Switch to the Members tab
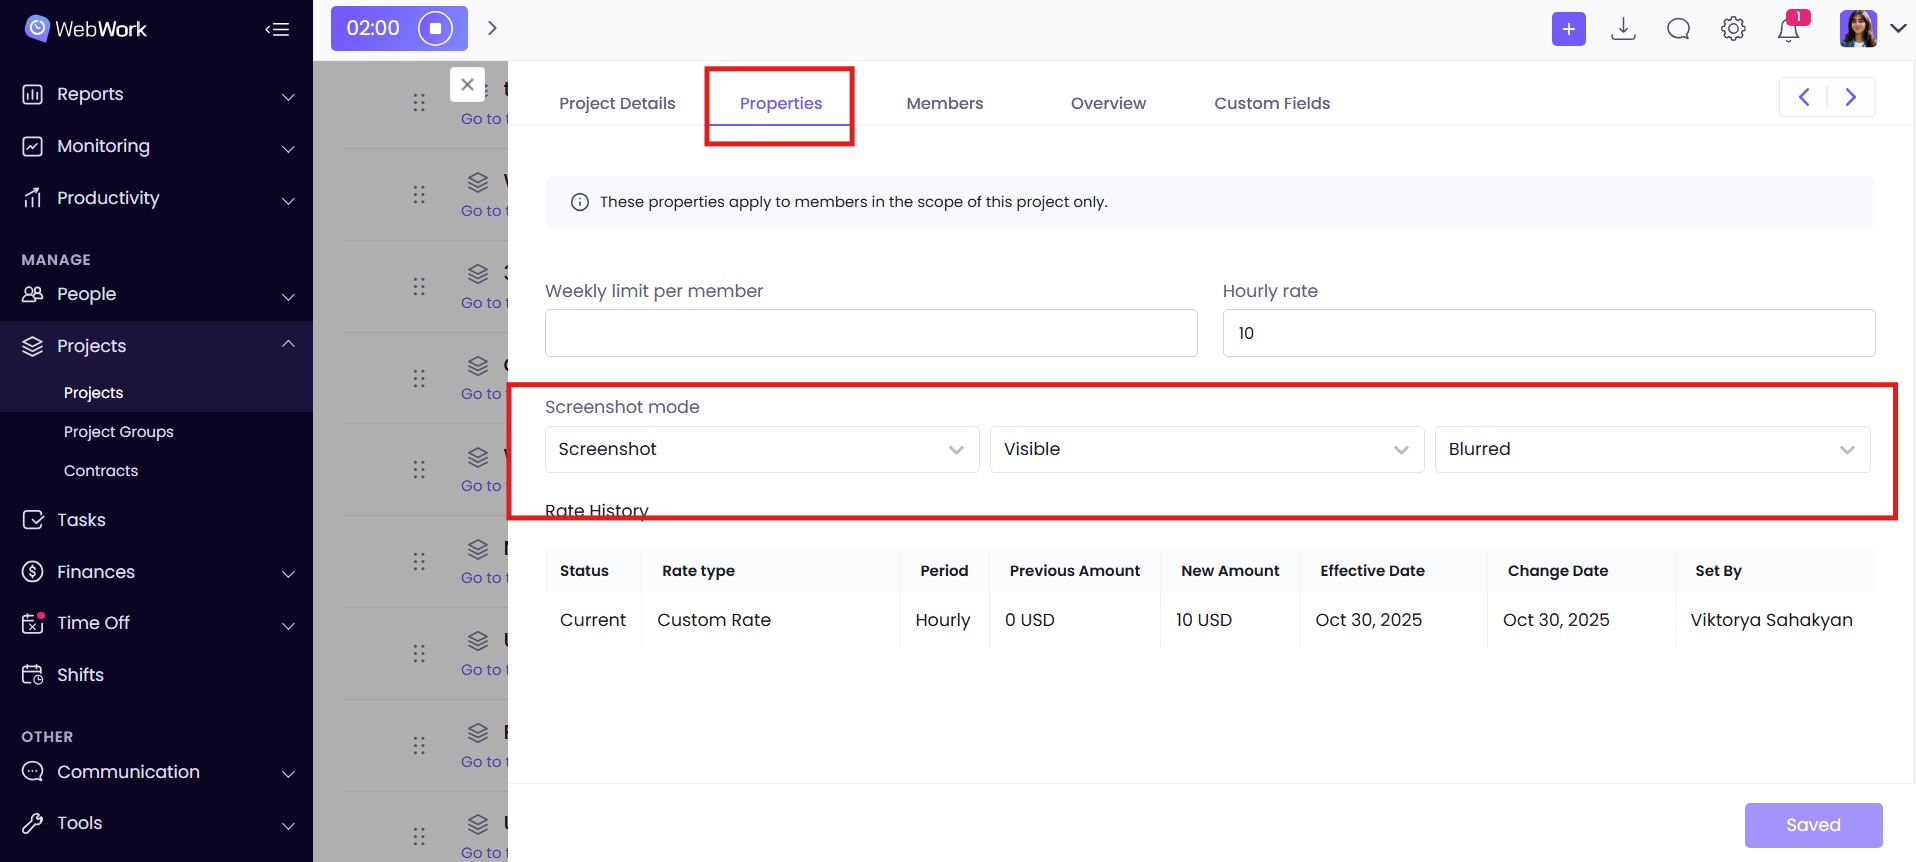Image resolution: width=1916 pixels, height=862 pixels. 944,103
